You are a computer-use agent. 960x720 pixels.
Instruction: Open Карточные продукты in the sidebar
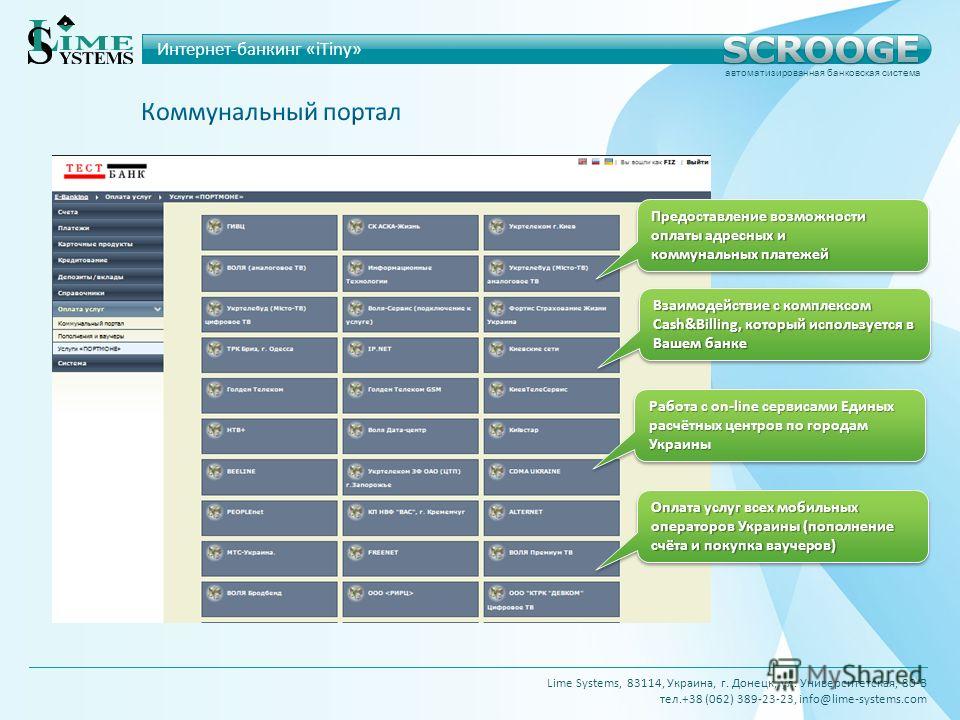[x=108, y=244]
